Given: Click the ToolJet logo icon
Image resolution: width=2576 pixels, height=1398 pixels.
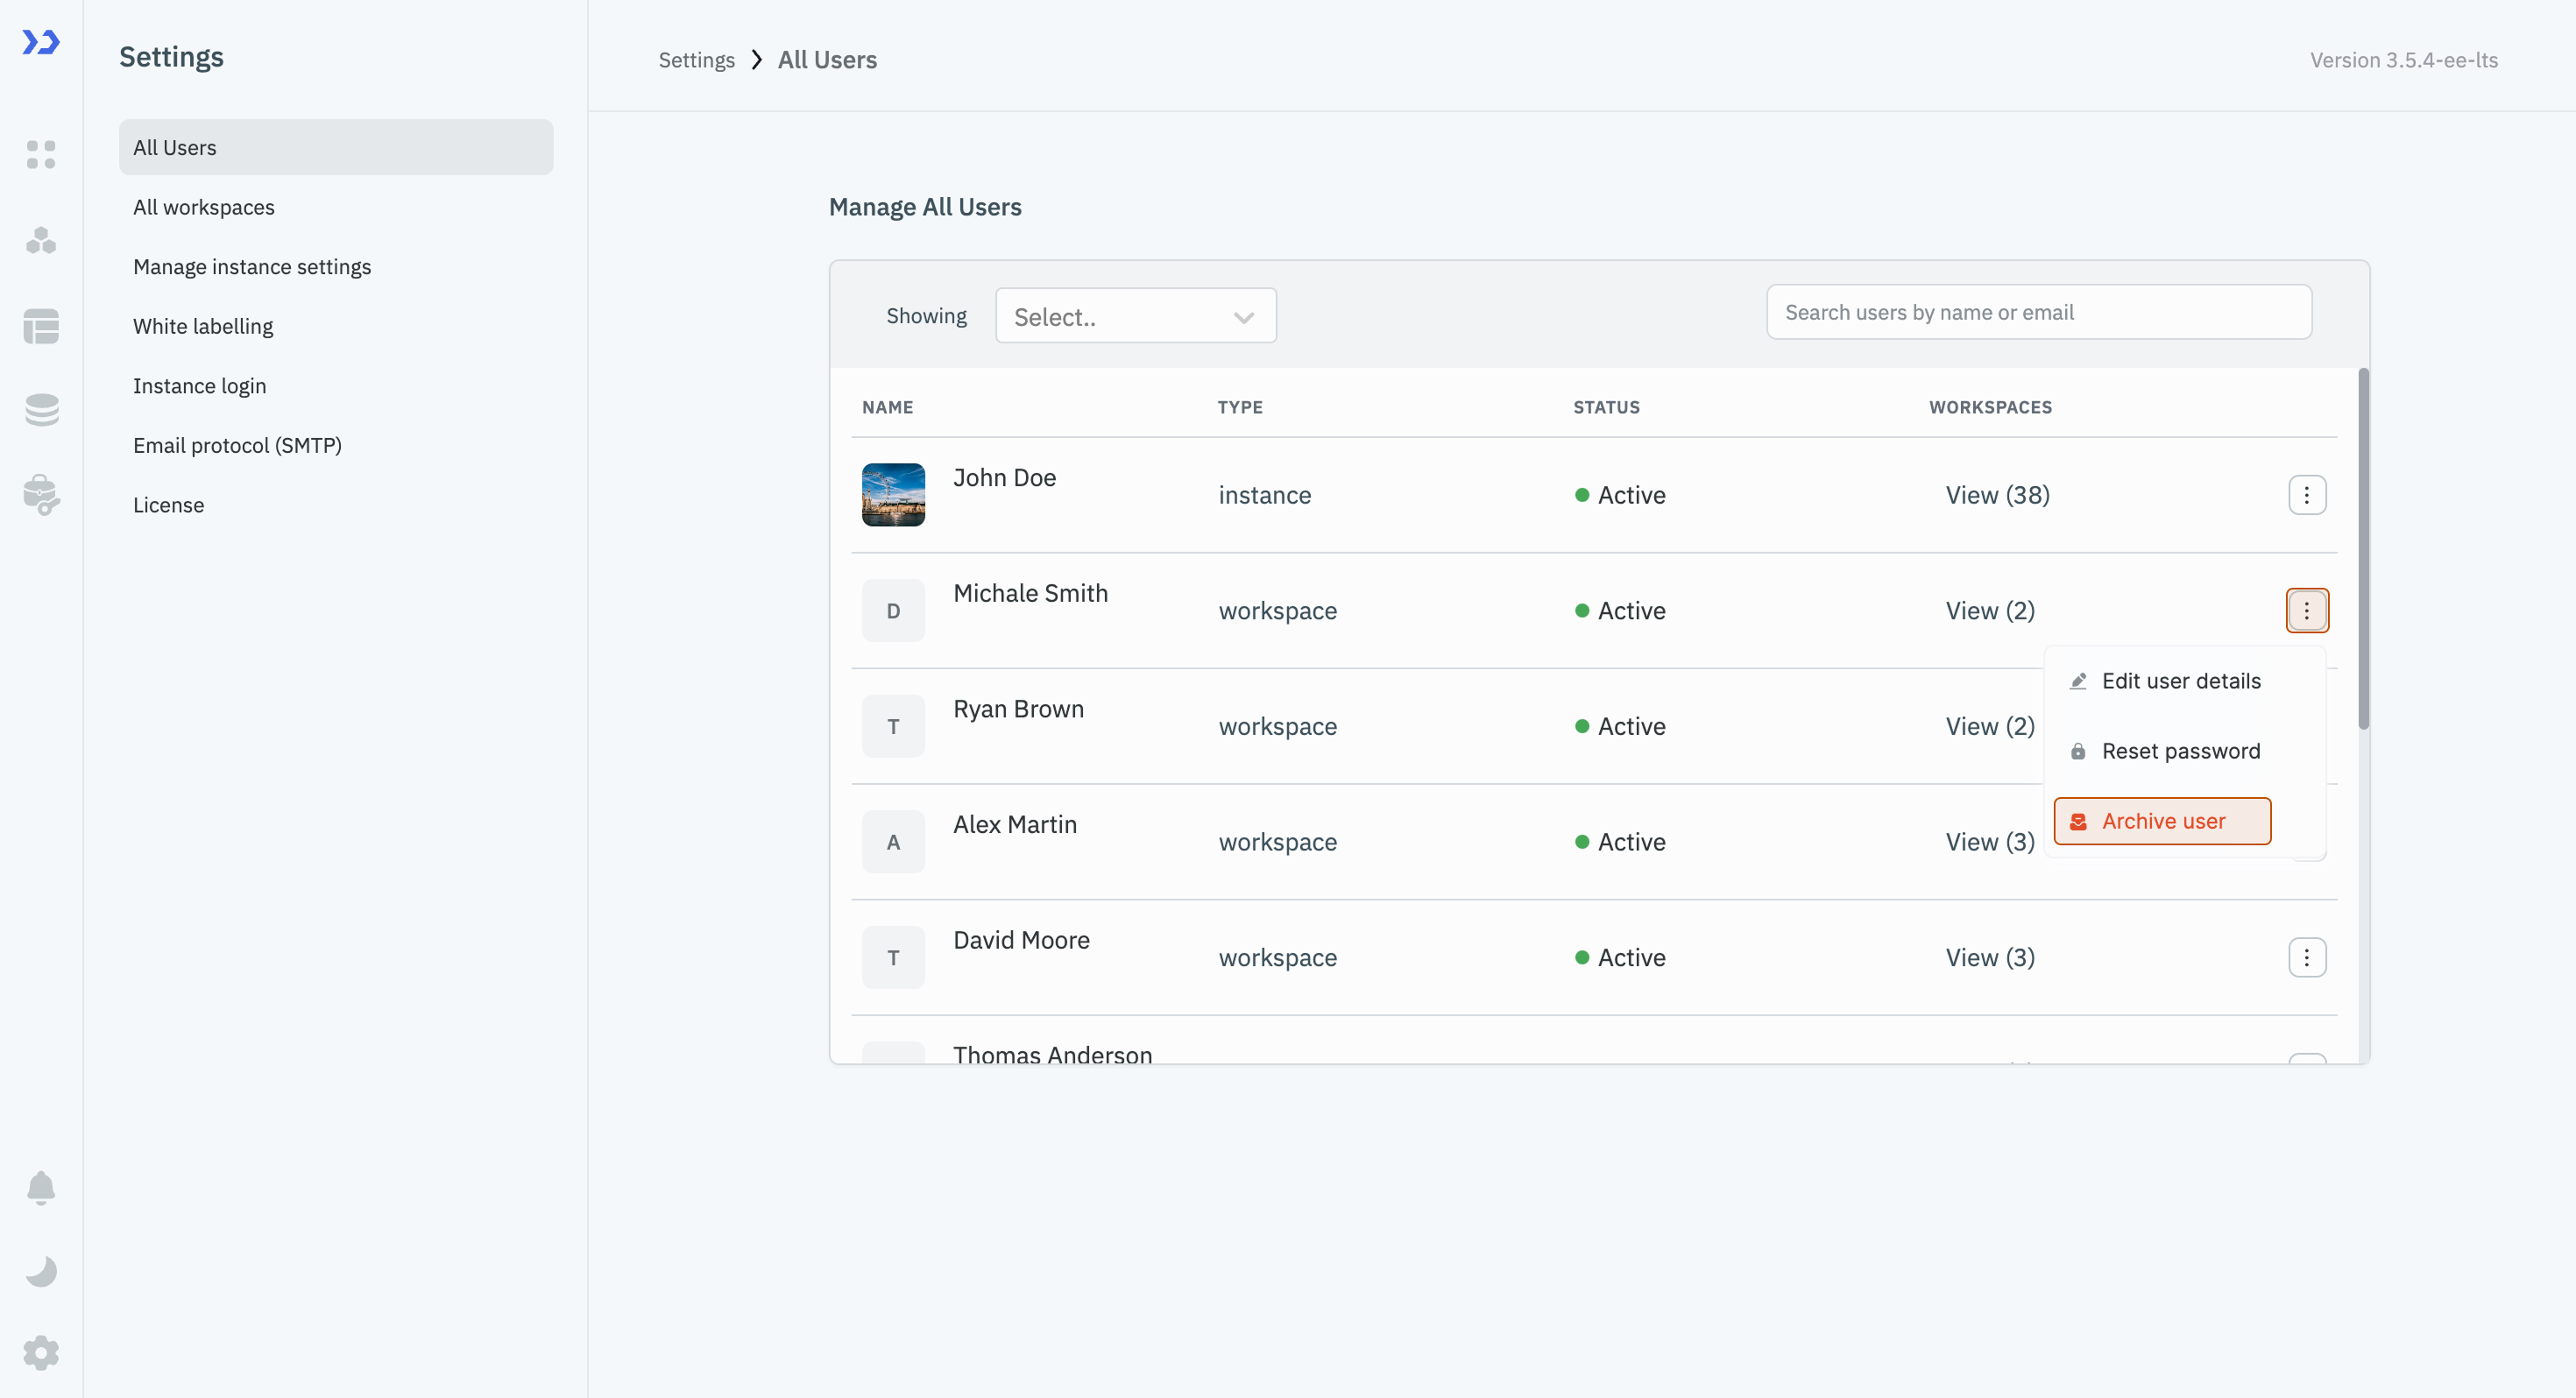Looking at the screenshot, I should [x=41, y=43].
